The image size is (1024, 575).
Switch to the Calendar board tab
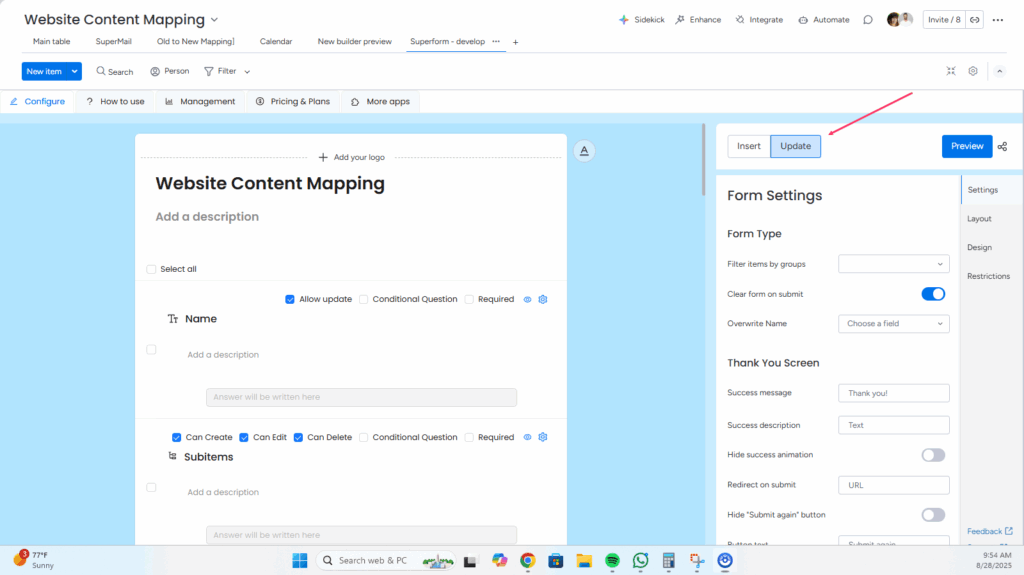point(276,41)
